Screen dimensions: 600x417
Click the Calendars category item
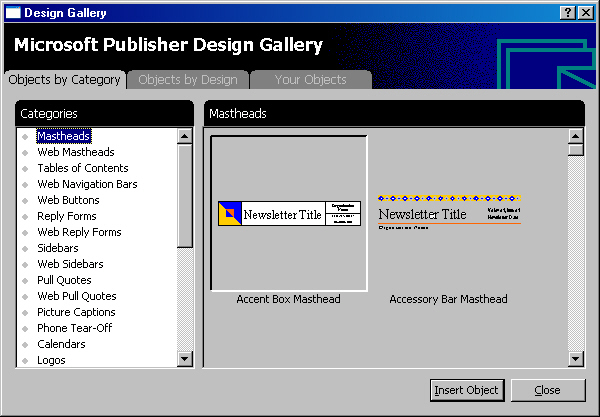(61, 344)
